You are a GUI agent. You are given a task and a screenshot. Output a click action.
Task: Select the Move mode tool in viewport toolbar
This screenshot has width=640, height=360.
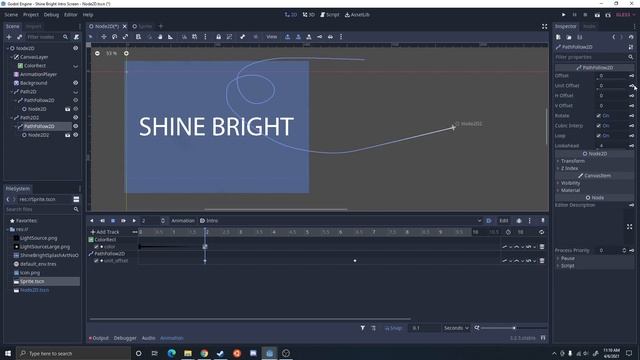pos(104,37)
